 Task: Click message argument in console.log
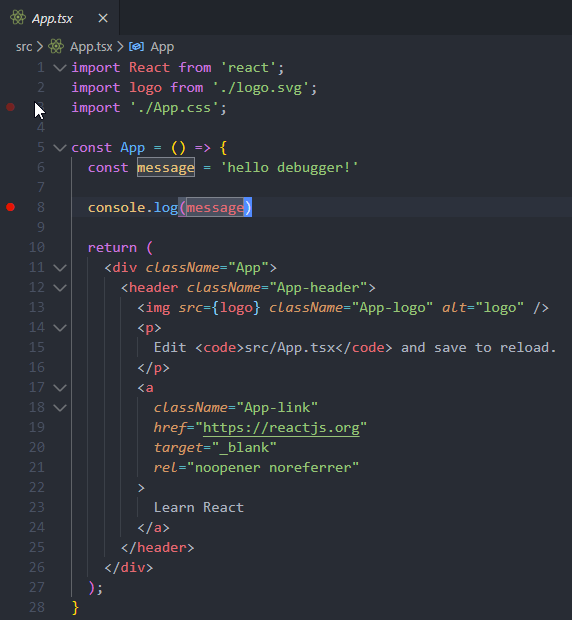coord(215,208)
